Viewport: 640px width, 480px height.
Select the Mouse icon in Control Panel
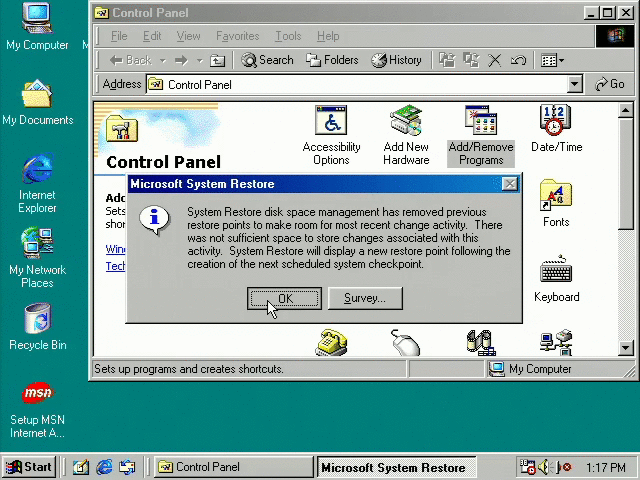click(x=406, y=343)
